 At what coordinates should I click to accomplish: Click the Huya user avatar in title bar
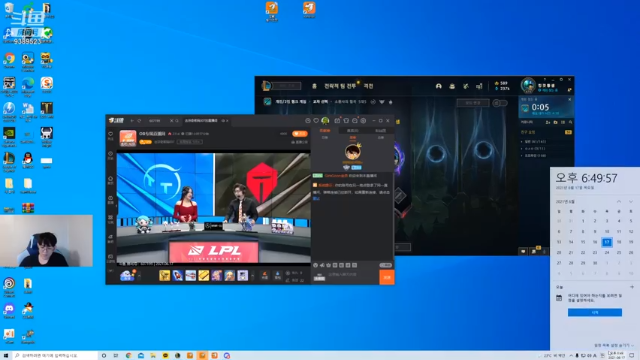325,121
